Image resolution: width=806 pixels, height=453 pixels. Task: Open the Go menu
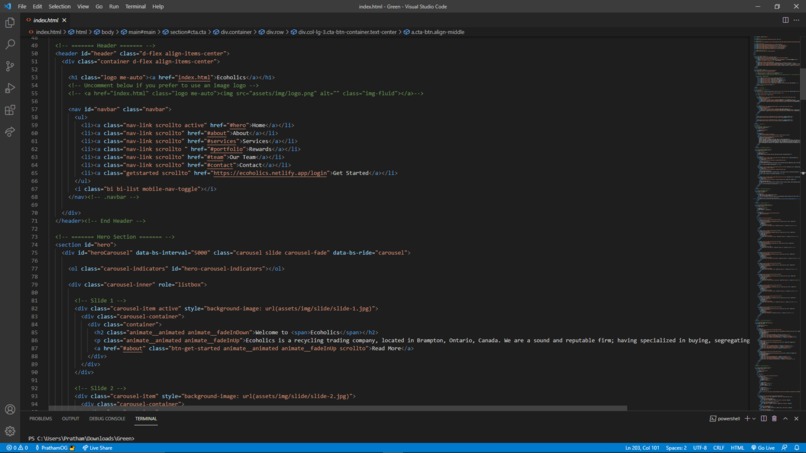point(99,7)
